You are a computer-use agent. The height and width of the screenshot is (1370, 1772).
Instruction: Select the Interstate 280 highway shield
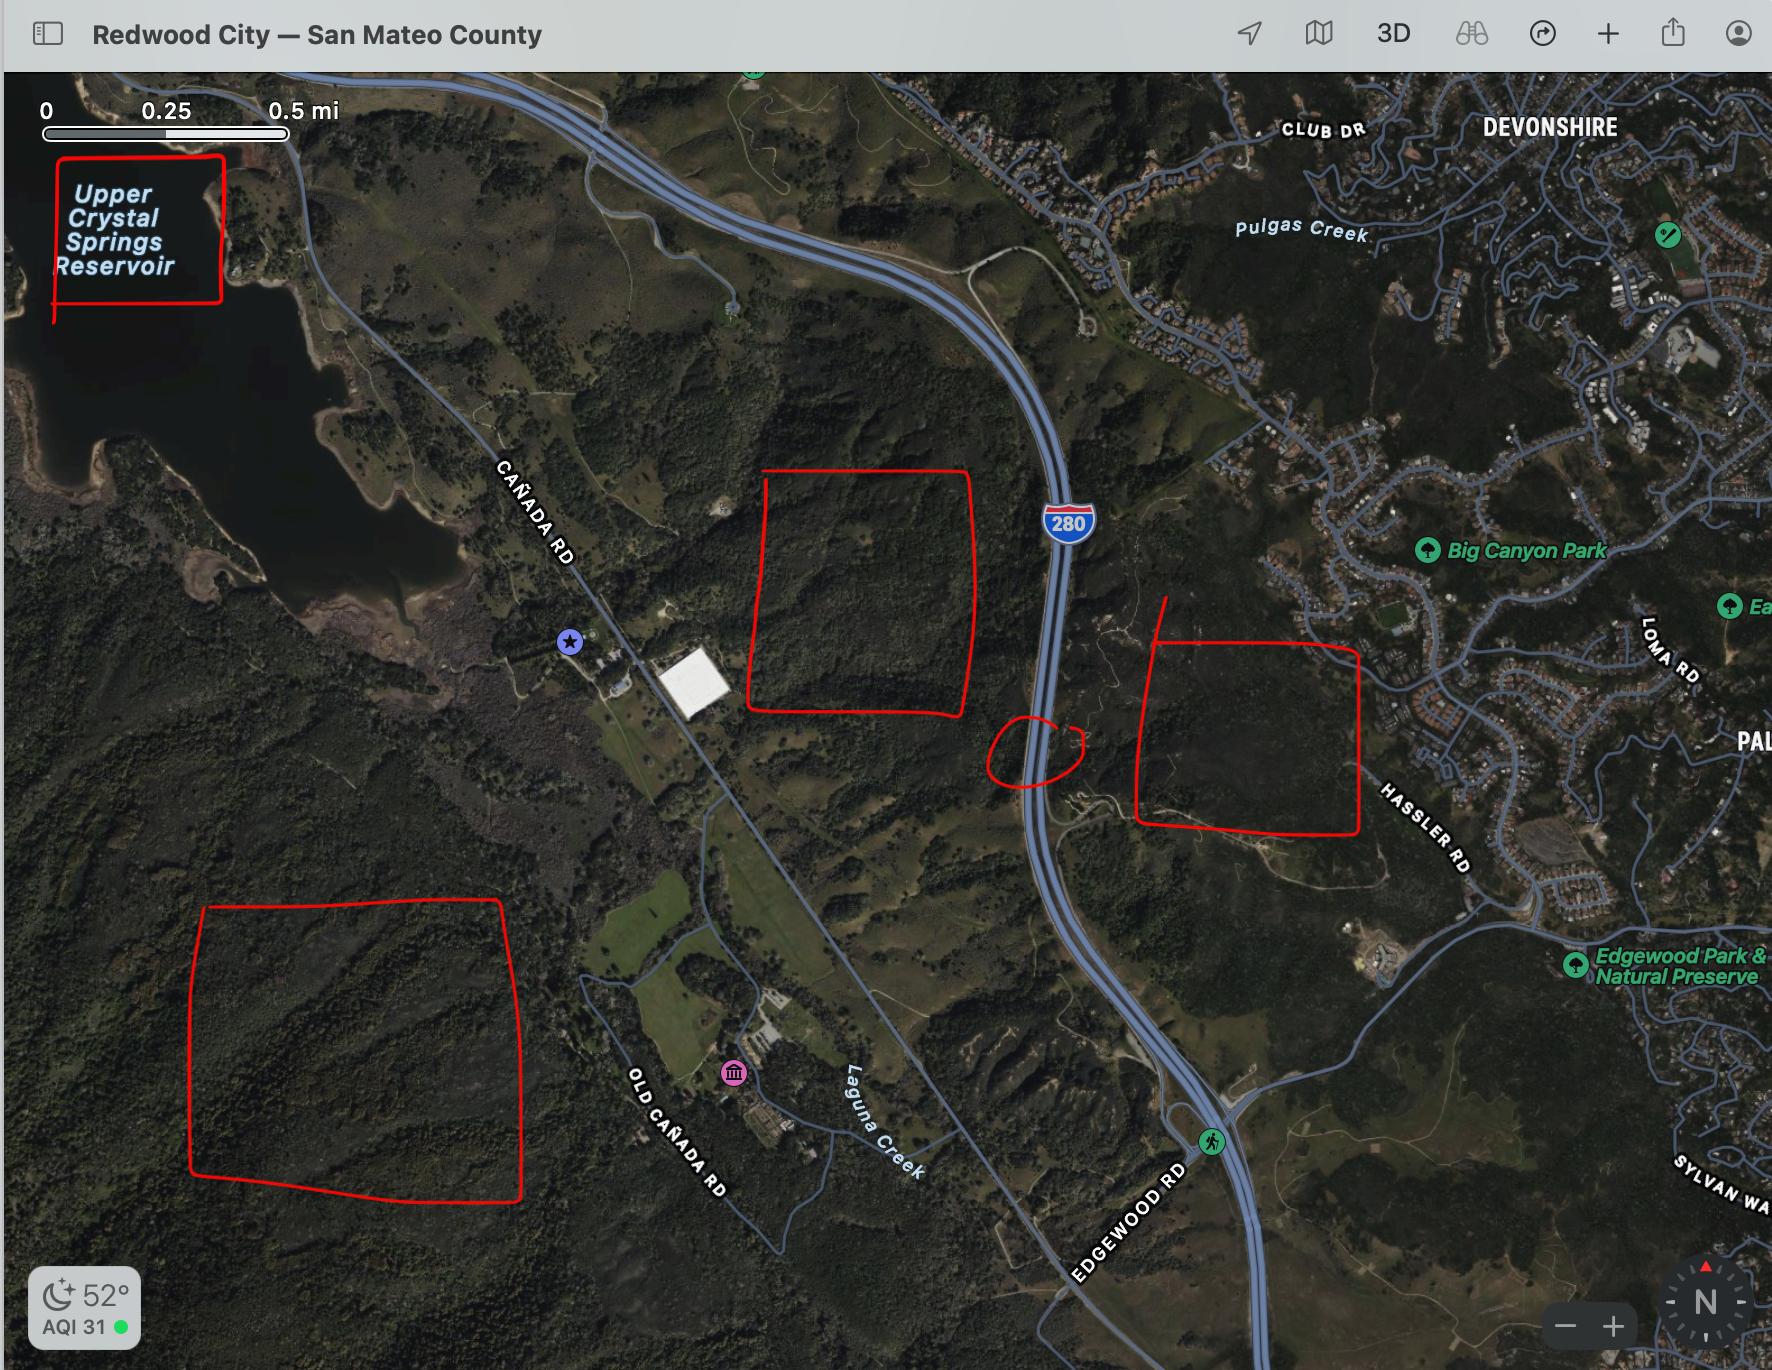pyautogui.click(x=1068, y=523)
